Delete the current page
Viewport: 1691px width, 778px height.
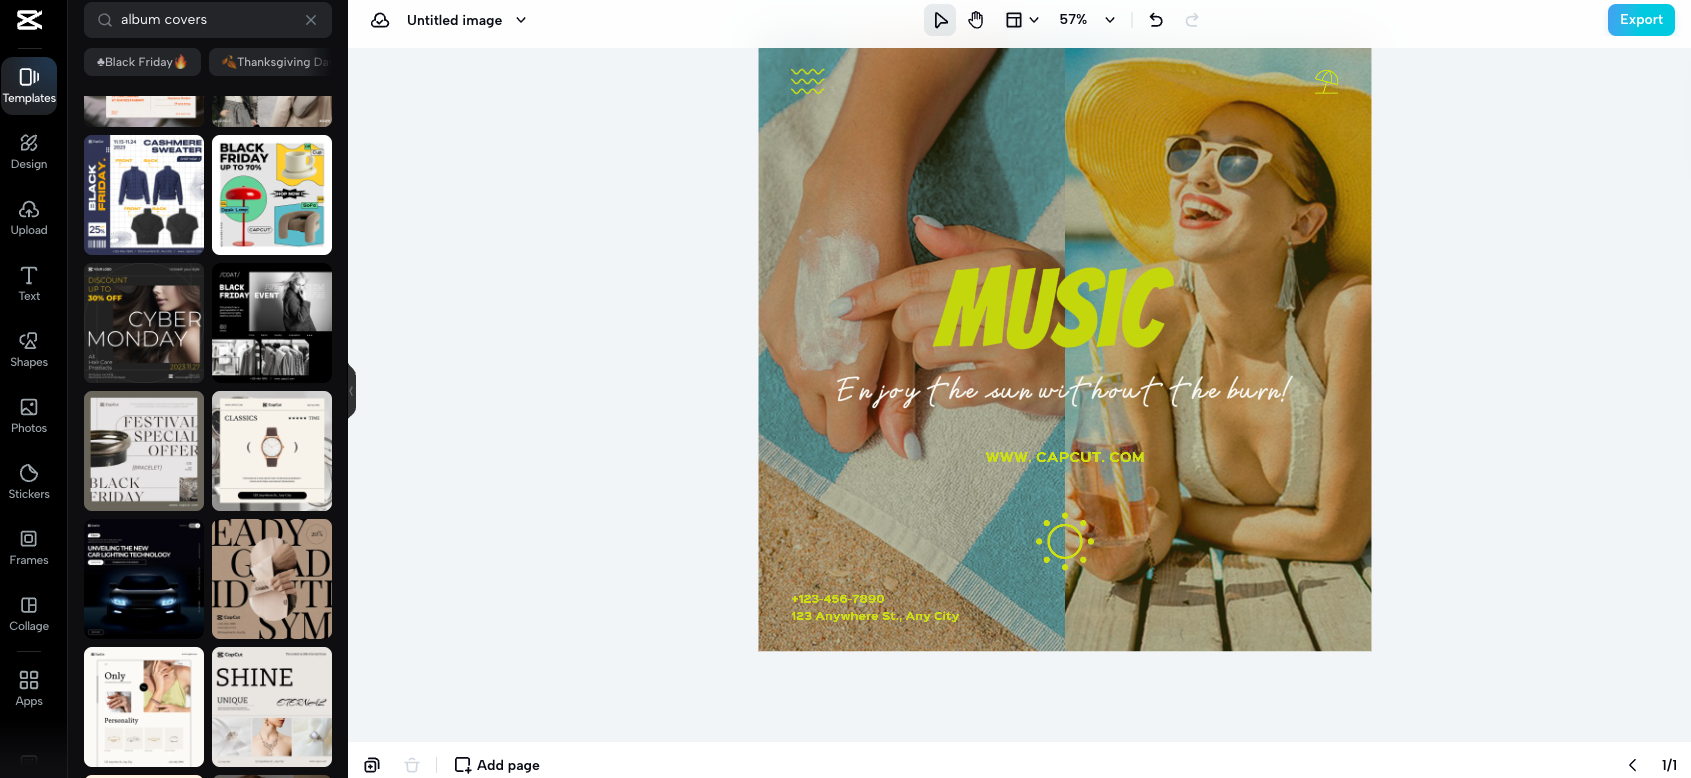coord(412,765)
